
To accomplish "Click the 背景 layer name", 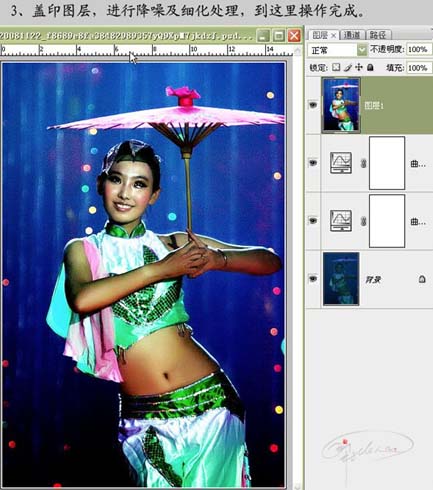I will 373,279.
